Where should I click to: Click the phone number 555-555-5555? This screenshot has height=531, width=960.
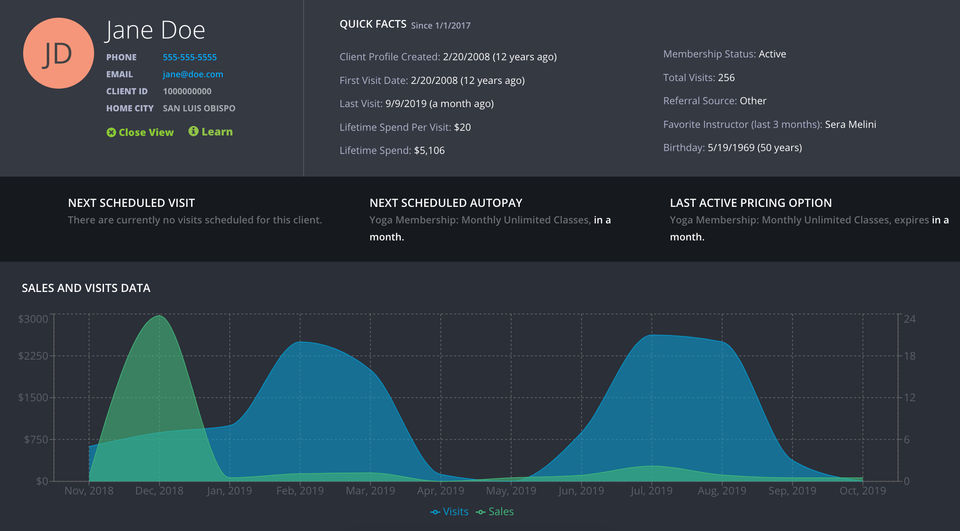point(190,57)
